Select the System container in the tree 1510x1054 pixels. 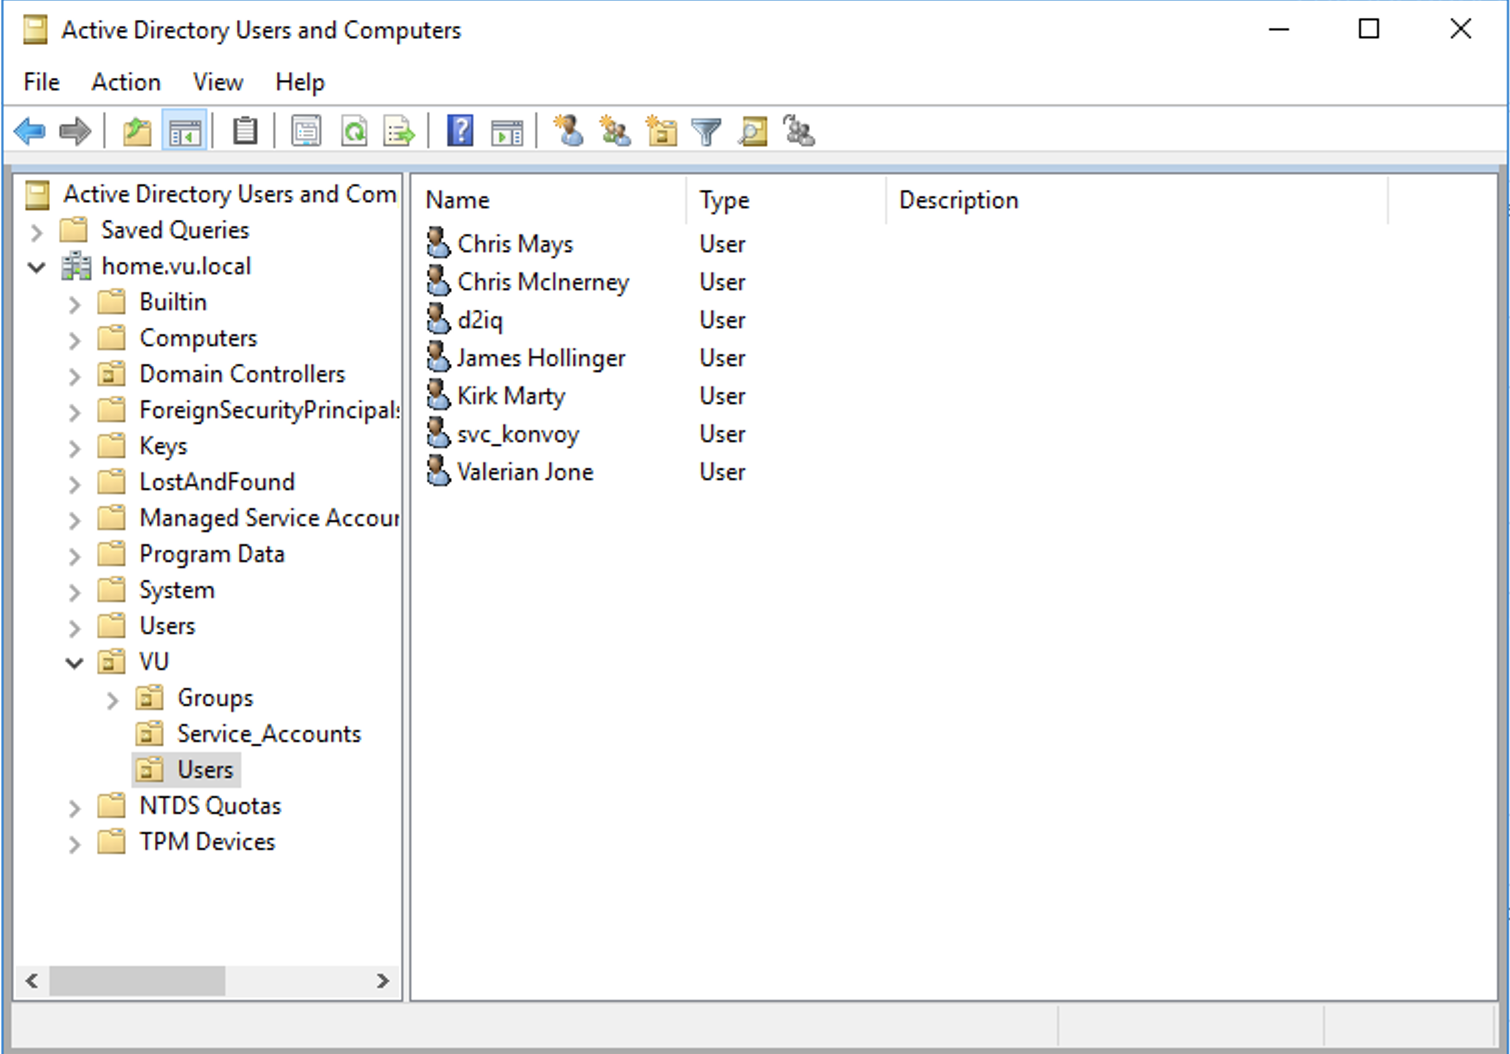click(x=177, y=590)
